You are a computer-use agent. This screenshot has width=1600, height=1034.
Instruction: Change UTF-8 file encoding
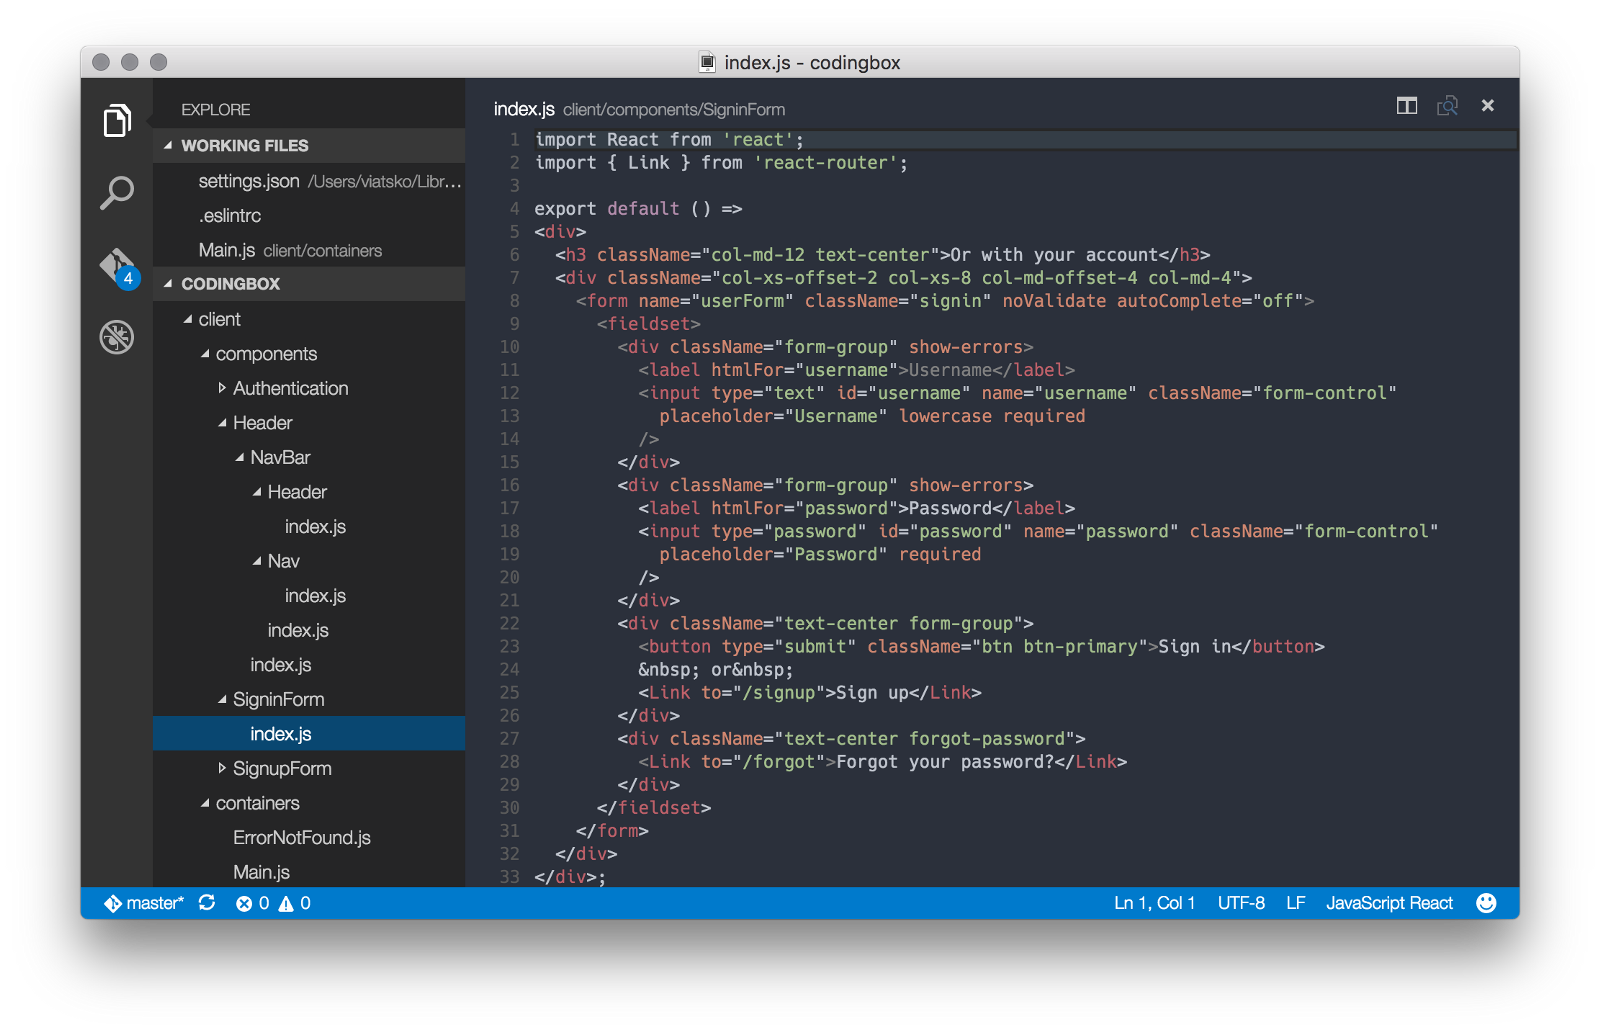pos(1241,903)
